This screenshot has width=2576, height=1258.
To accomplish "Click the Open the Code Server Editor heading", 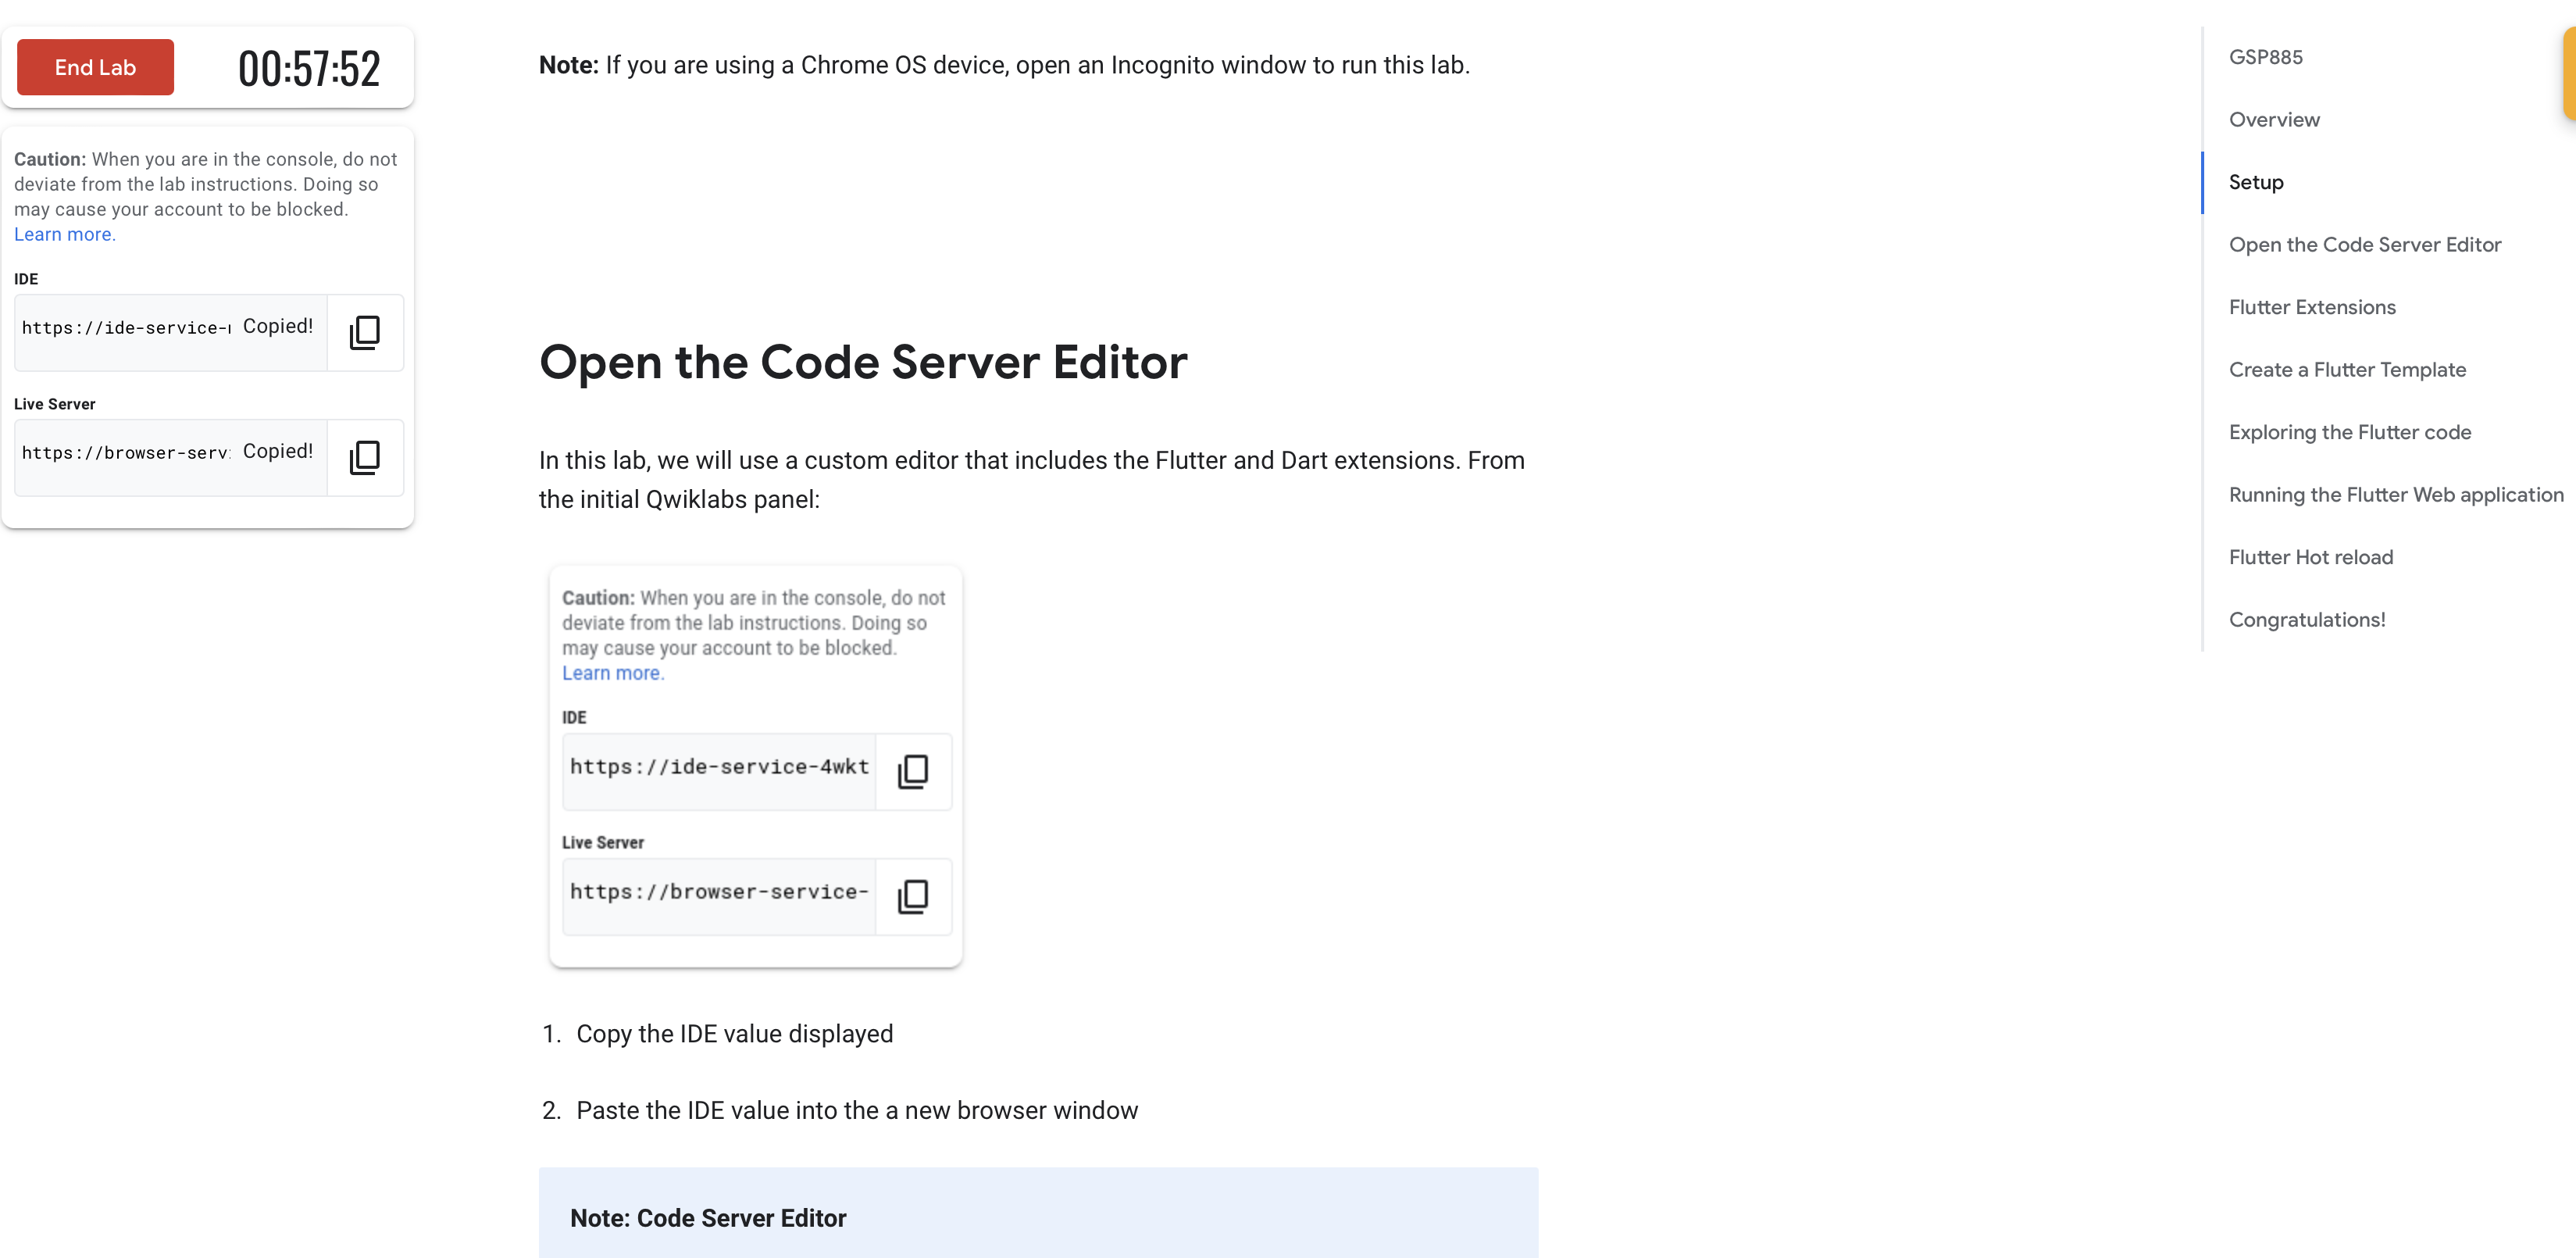I will (862, 362).
